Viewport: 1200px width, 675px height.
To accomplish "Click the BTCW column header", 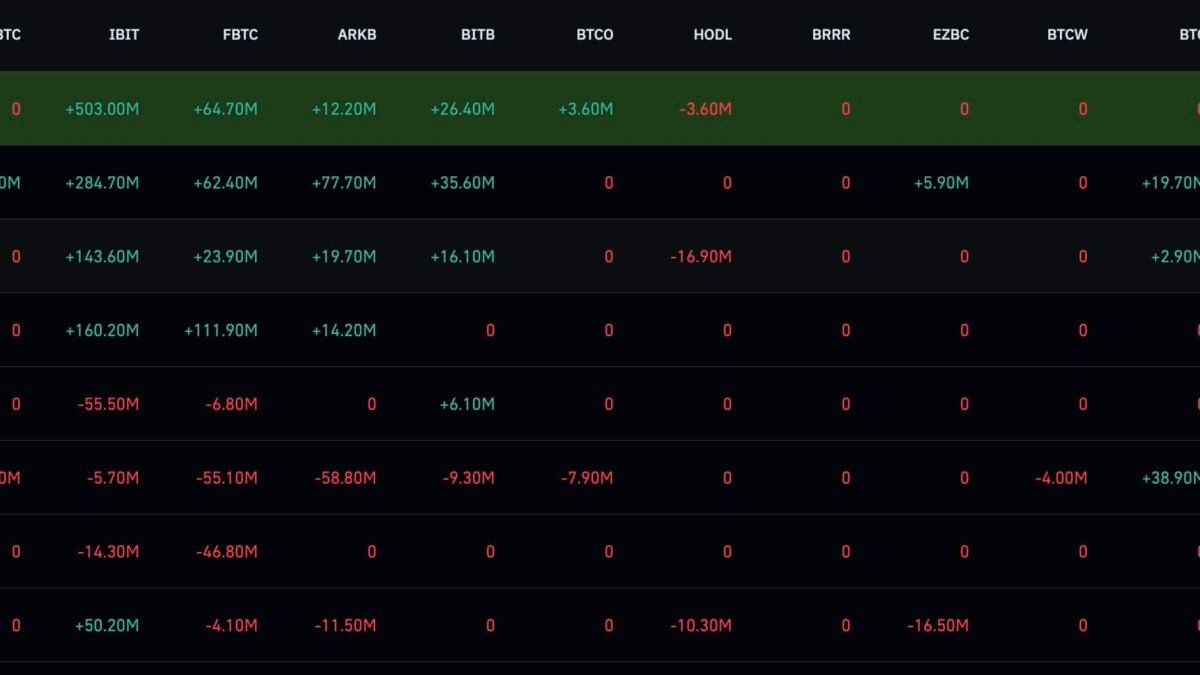I will coord(1067,35).
